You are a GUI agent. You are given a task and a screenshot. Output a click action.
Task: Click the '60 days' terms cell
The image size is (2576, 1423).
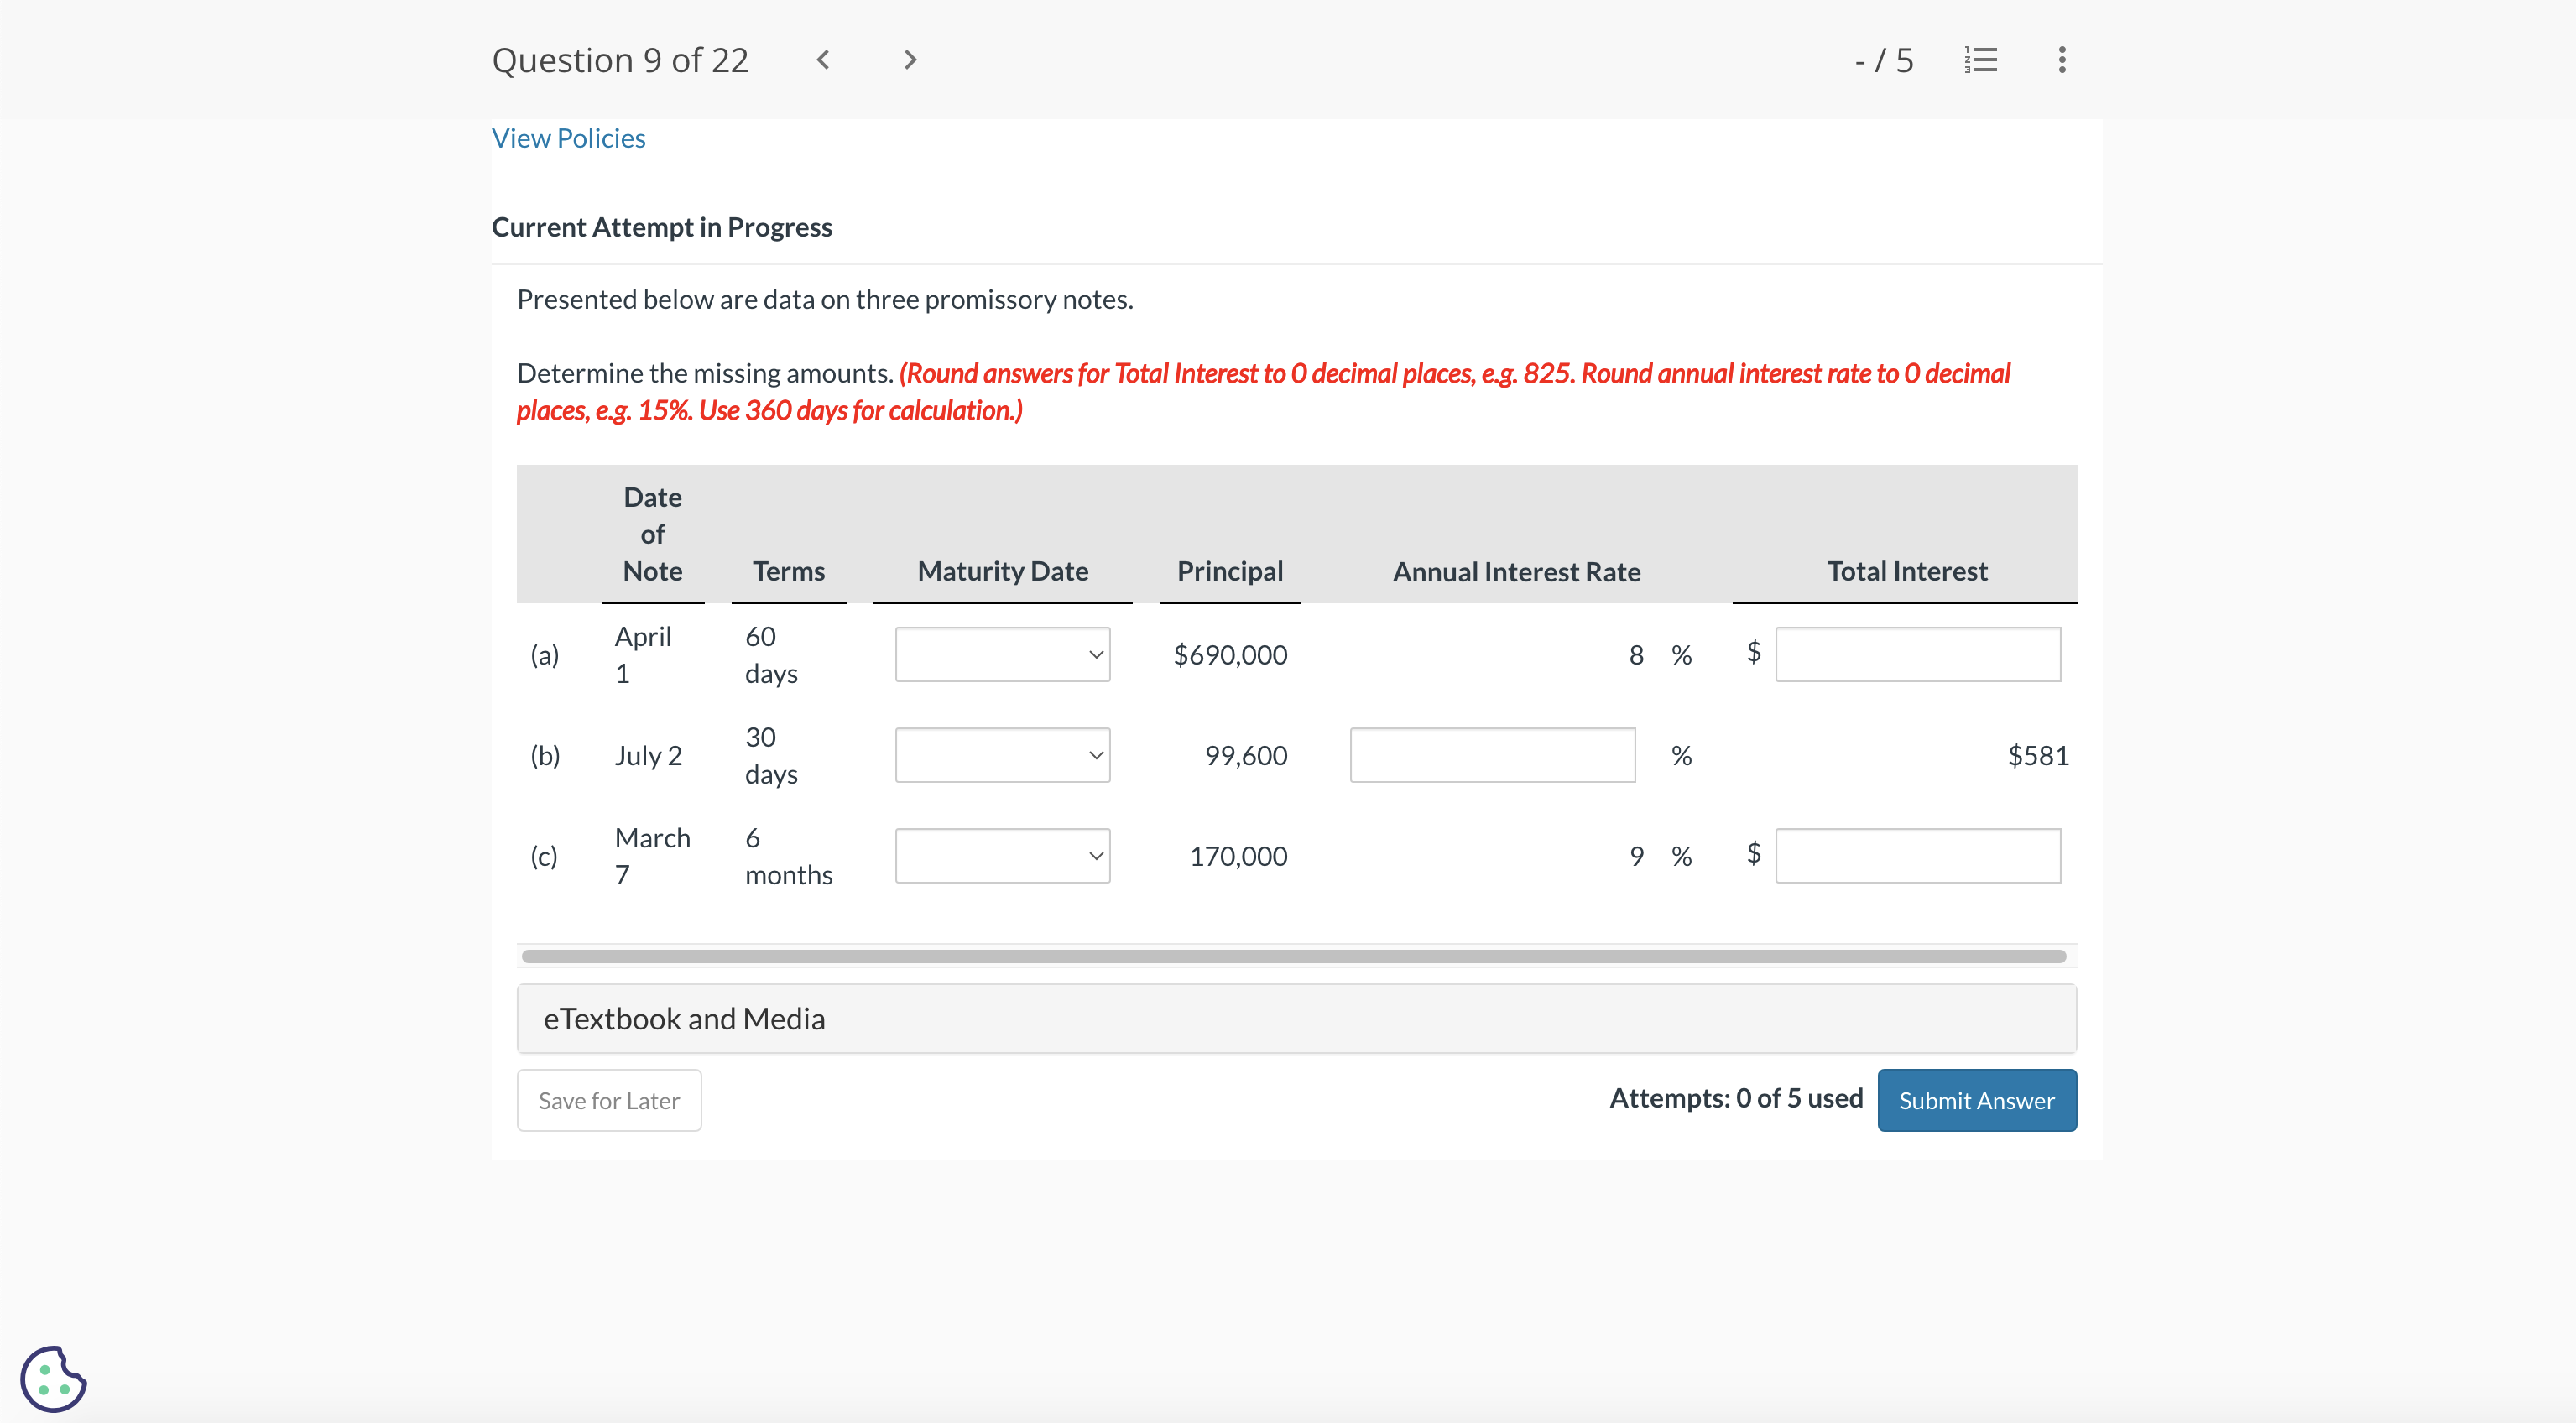771,655
